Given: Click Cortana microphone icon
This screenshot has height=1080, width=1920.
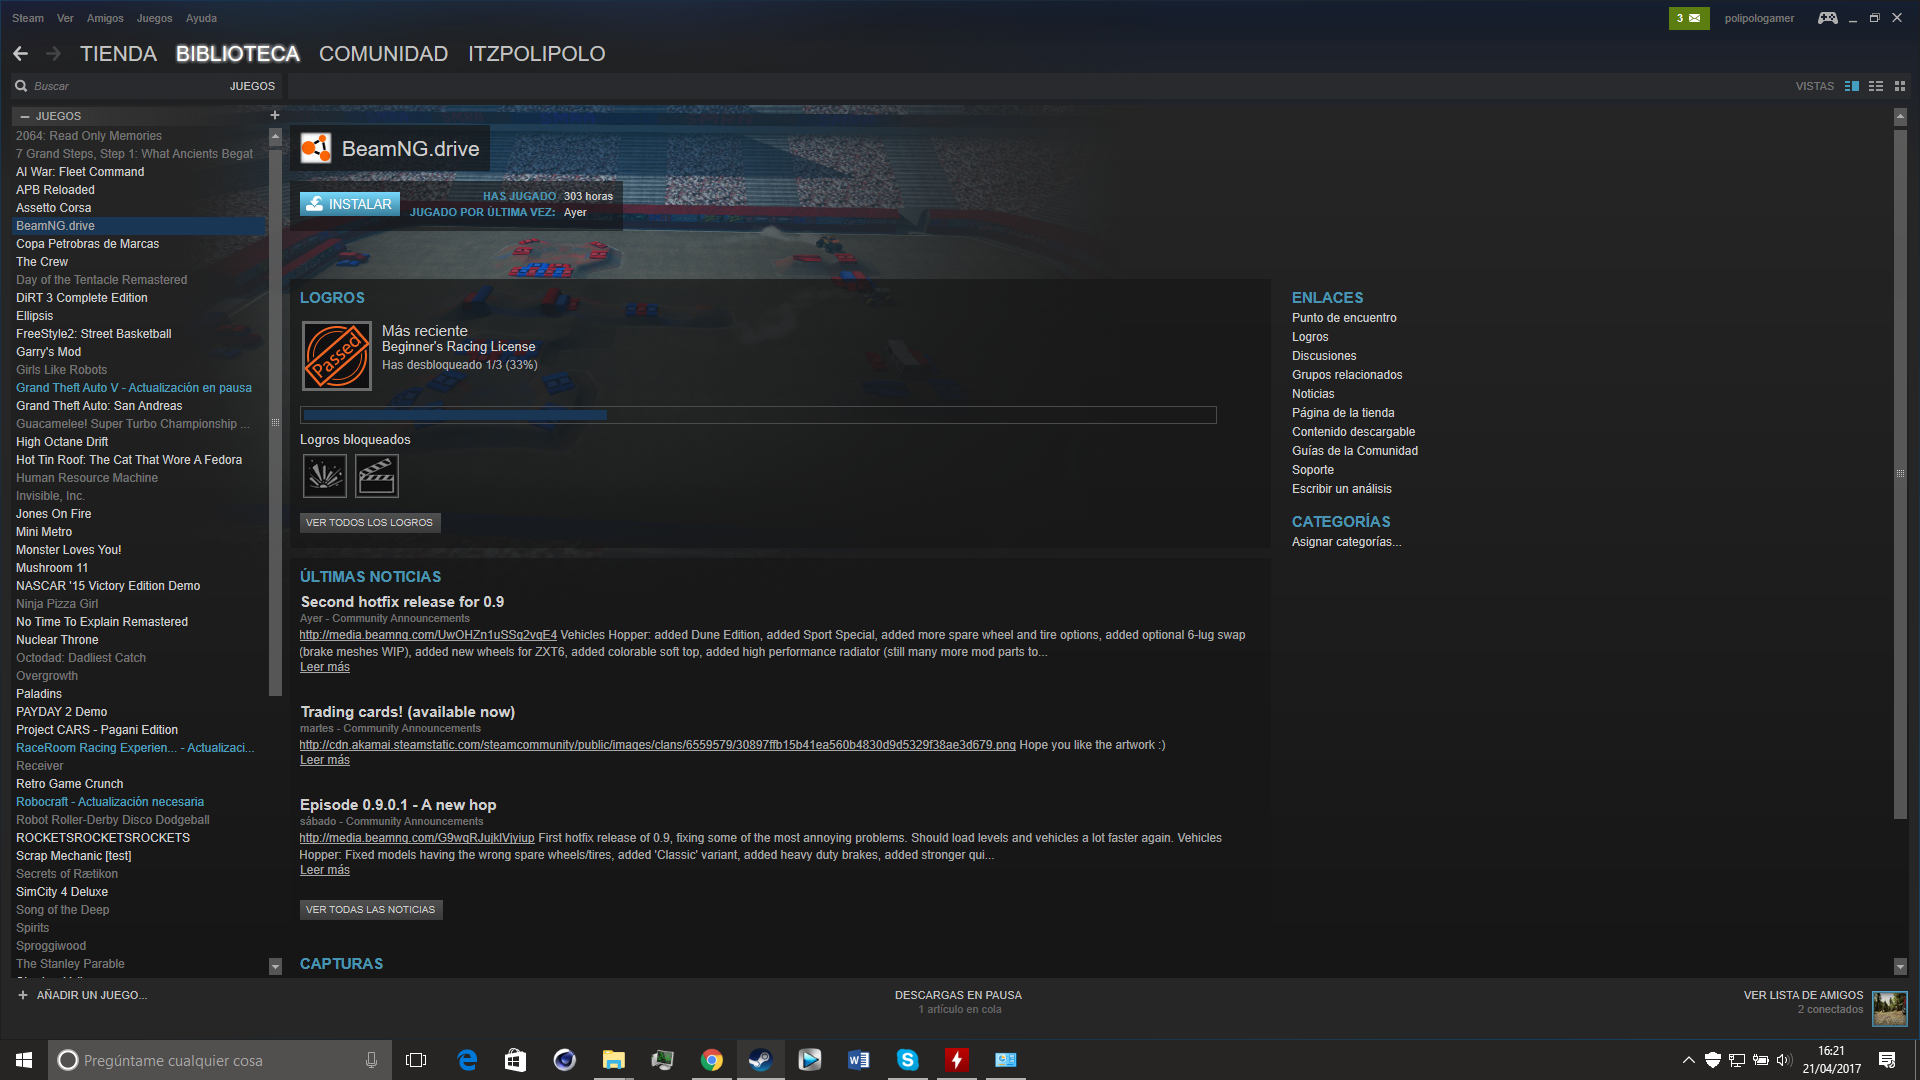Looking at the screenshot, I should [x=371, y=1060].
